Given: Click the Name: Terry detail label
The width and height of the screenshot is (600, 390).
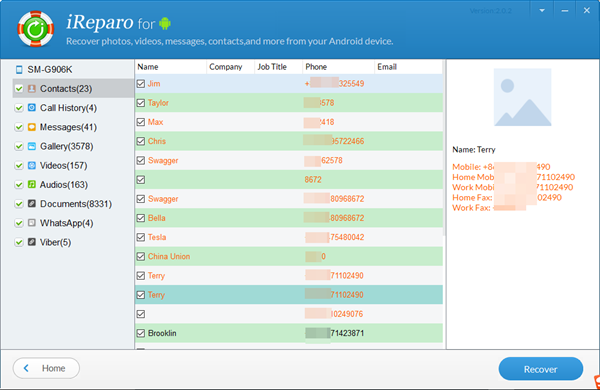Looking at the screenshot, I should pyautogui.click(x=474, y=149).
